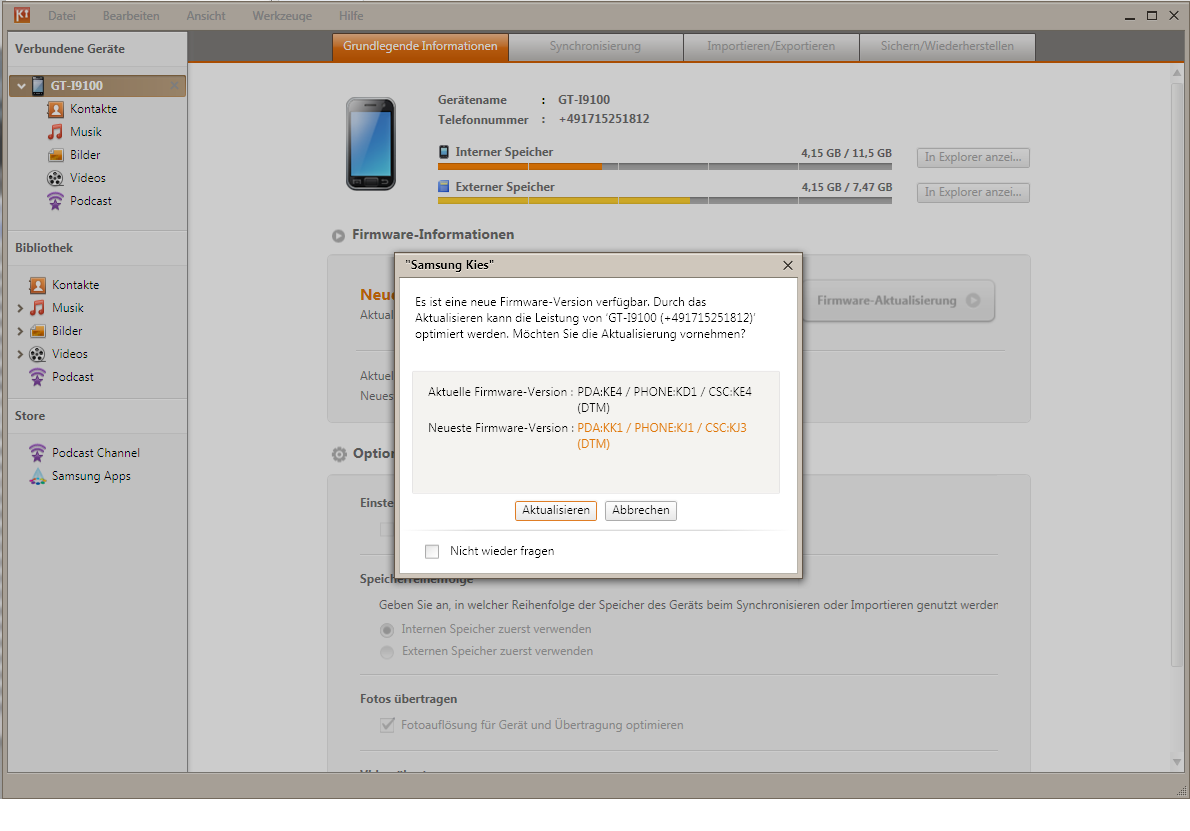Open Podcast under GT-I9100 device

pyautogui.click(x=91, y=201)
